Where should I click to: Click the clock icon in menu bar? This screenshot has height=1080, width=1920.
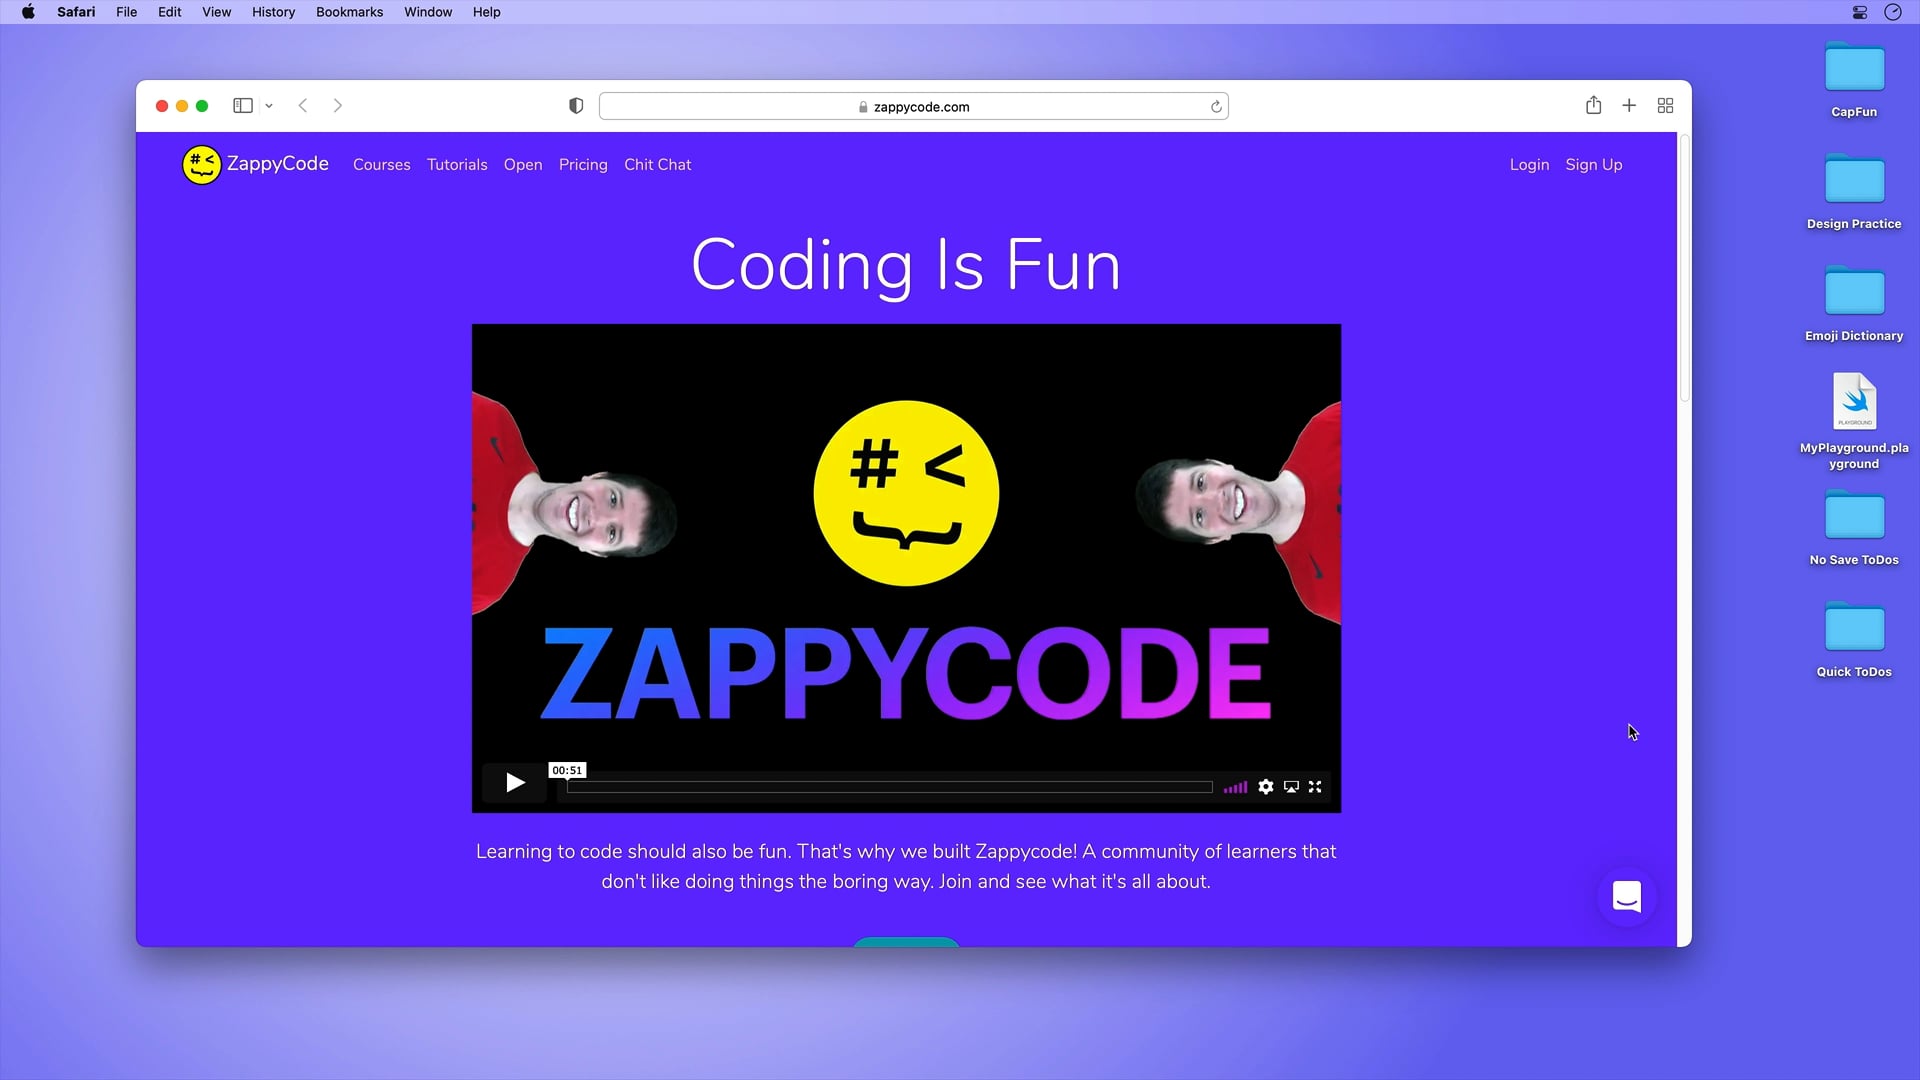[1893, 12]
